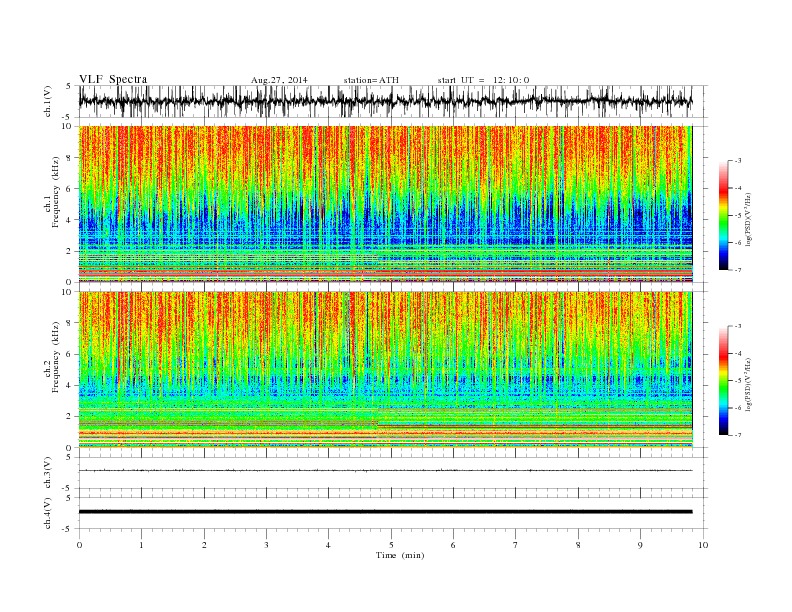Select the "start UT = 12:10:0" text

click(x=483, y=80)
